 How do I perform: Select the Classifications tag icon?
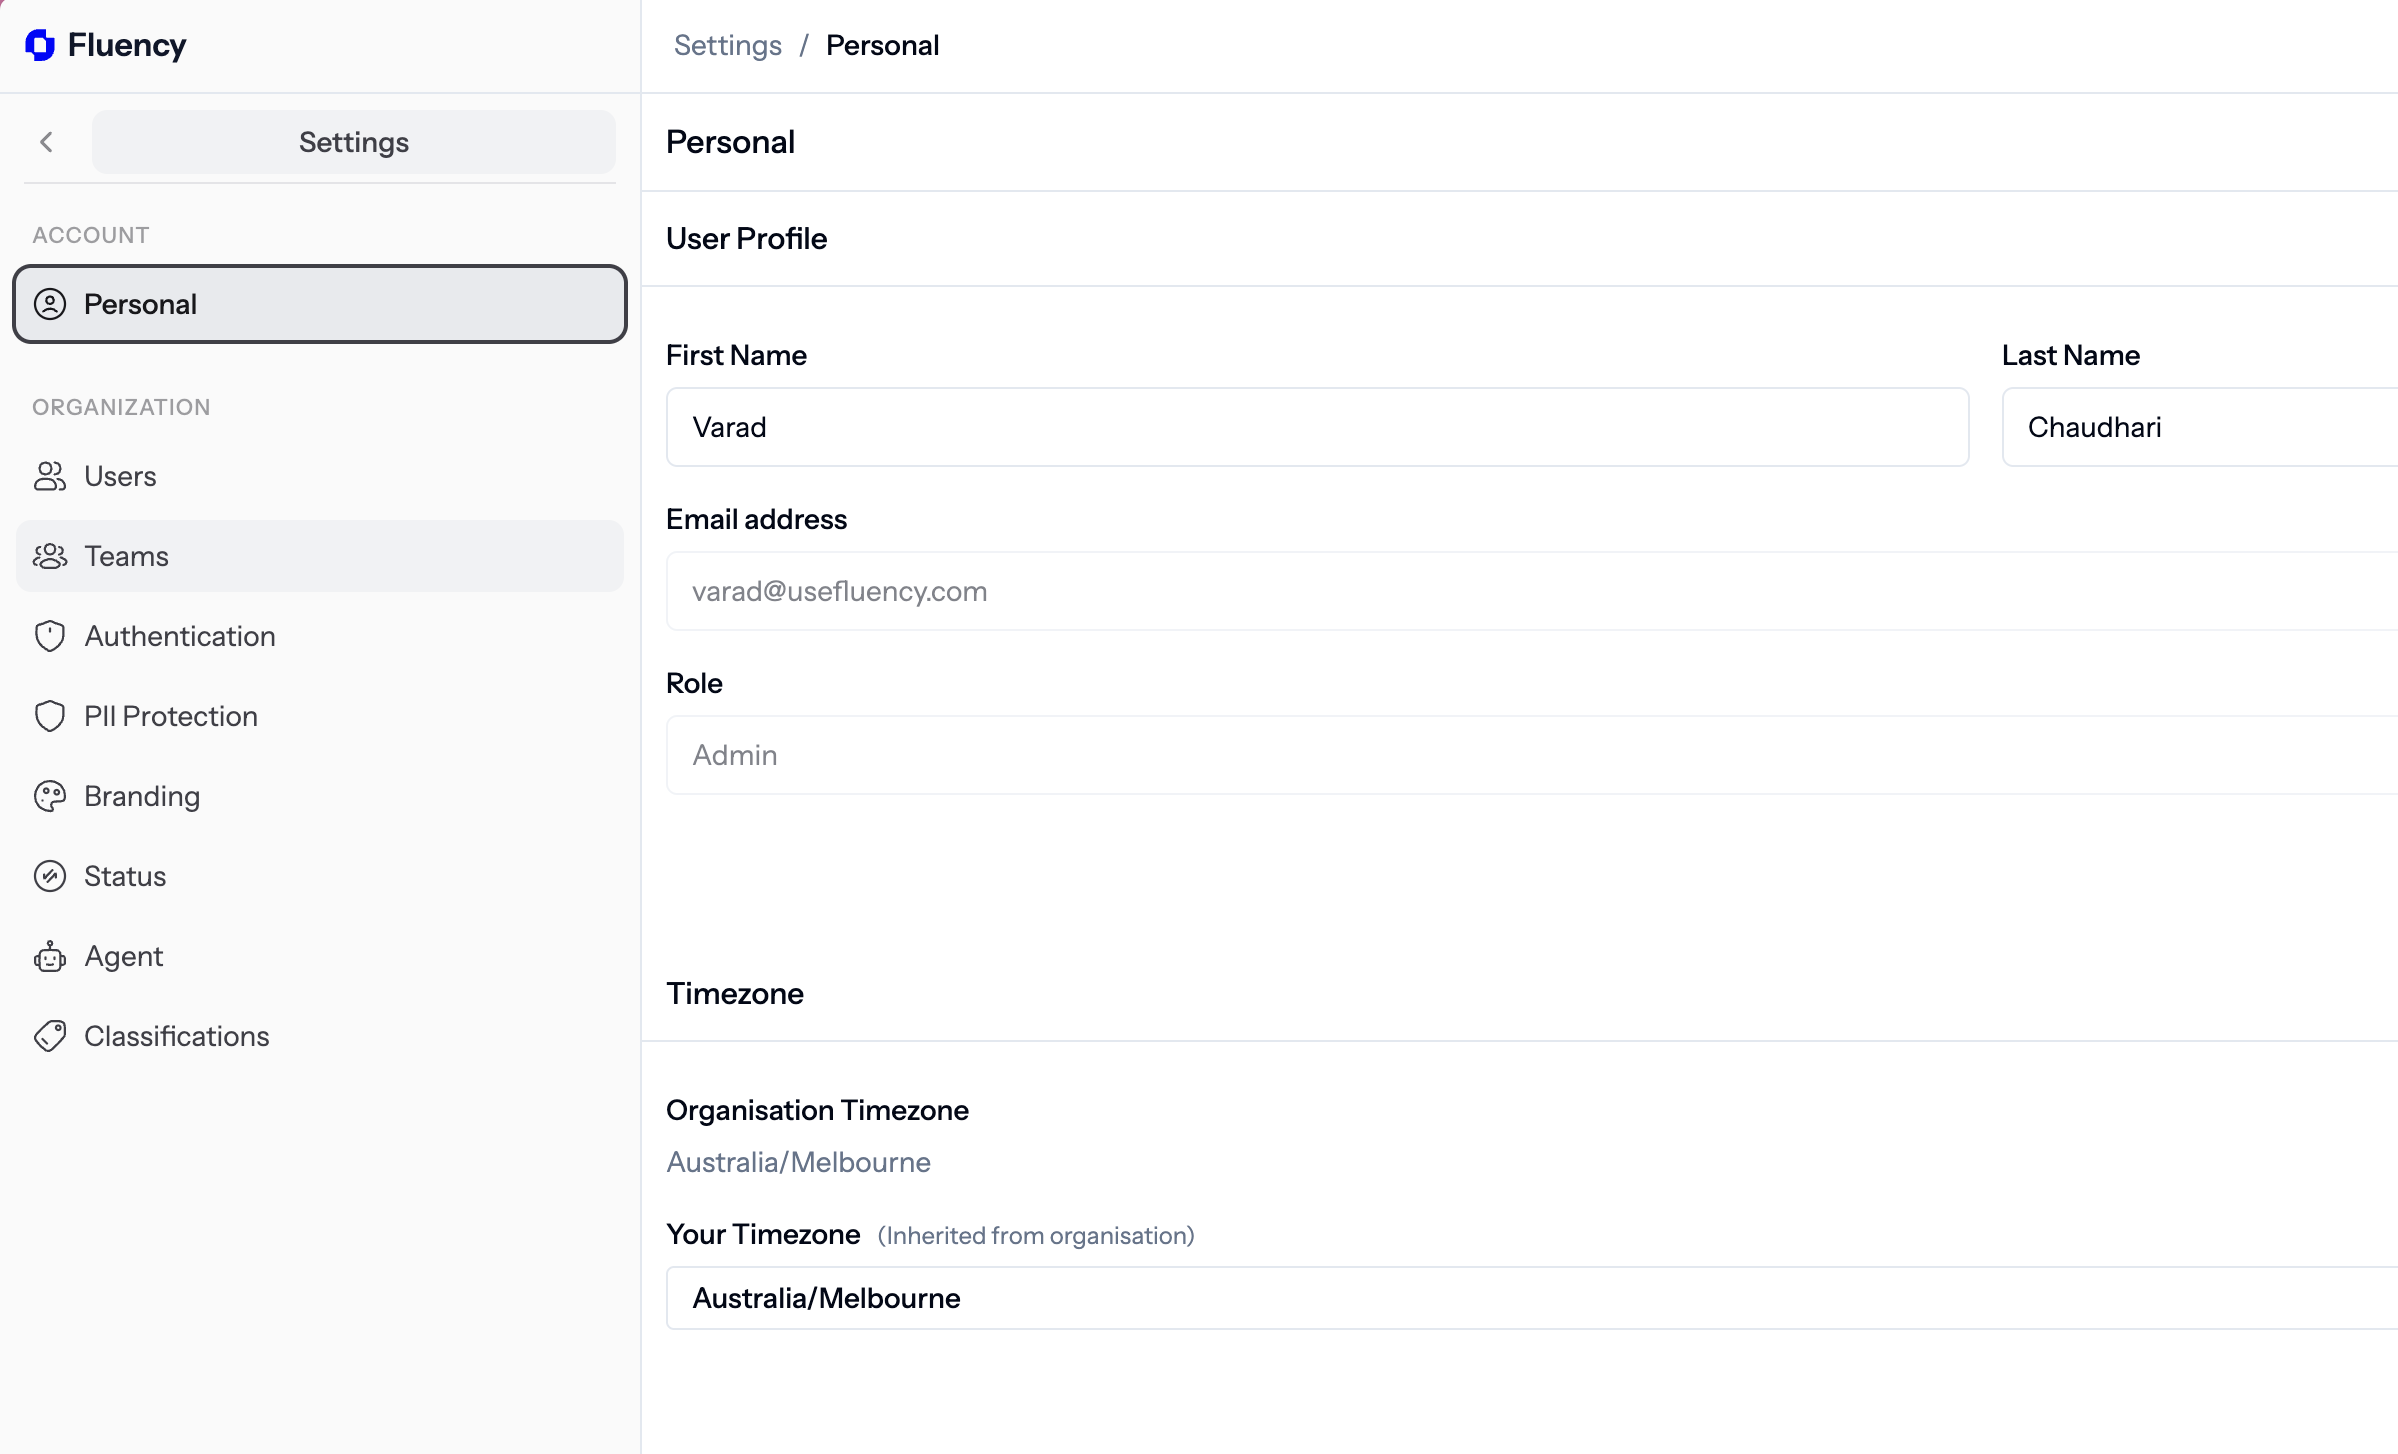tap(50, 1036)
